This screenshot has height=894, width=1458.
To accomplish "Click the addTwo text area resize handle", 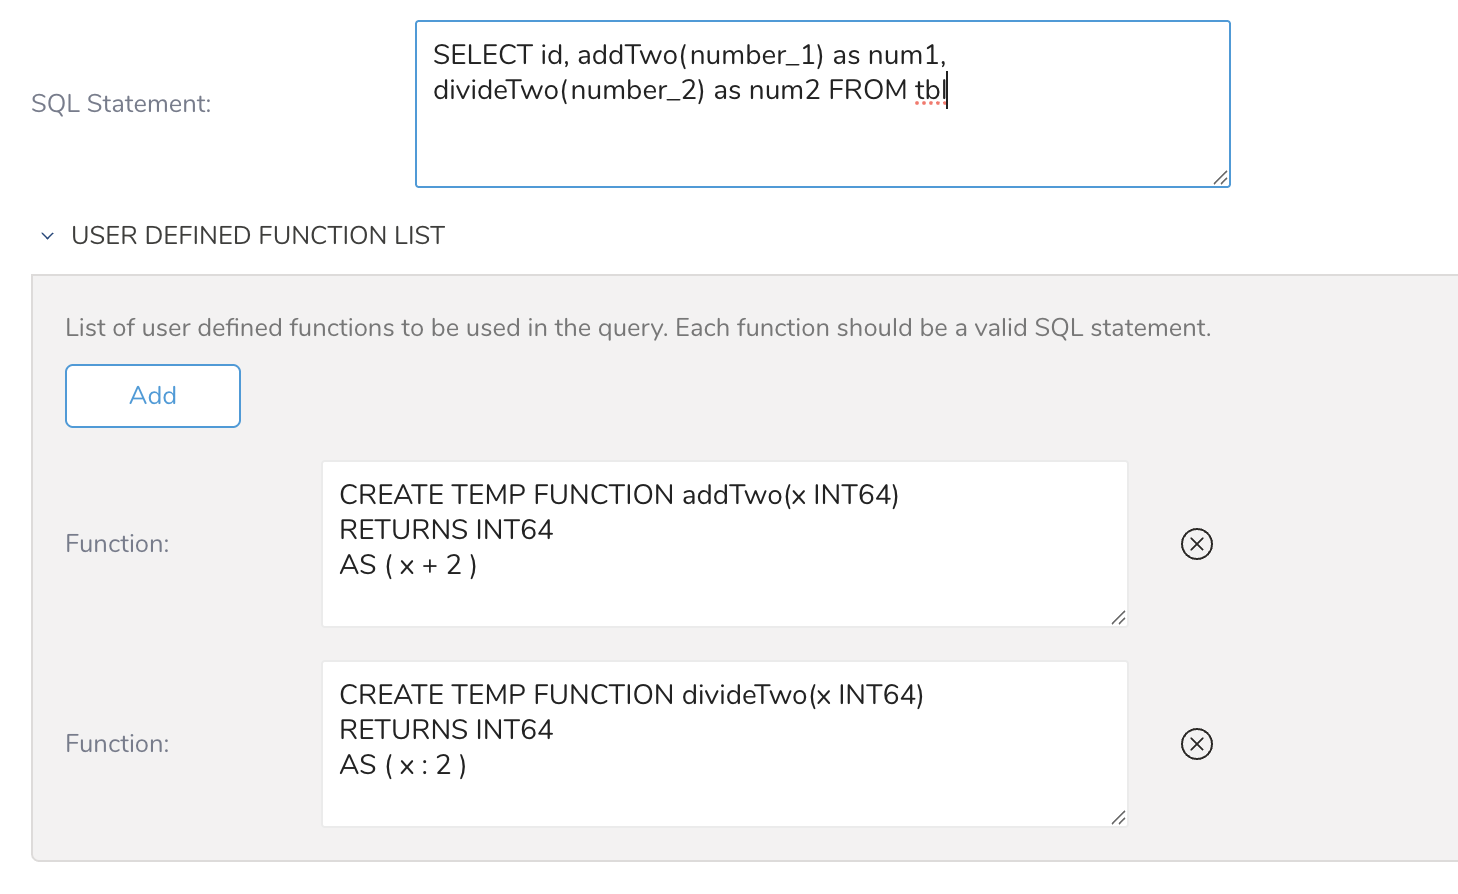I will click(x=1118, y=618).
